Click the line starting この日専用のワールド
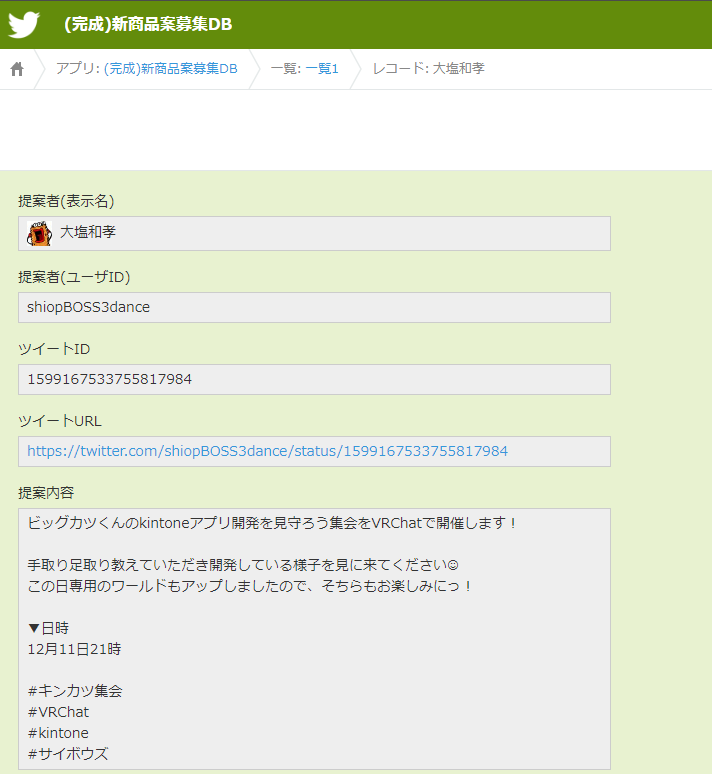Image resolution: width=712 pixels, height=774 pixels. [249, 586]
